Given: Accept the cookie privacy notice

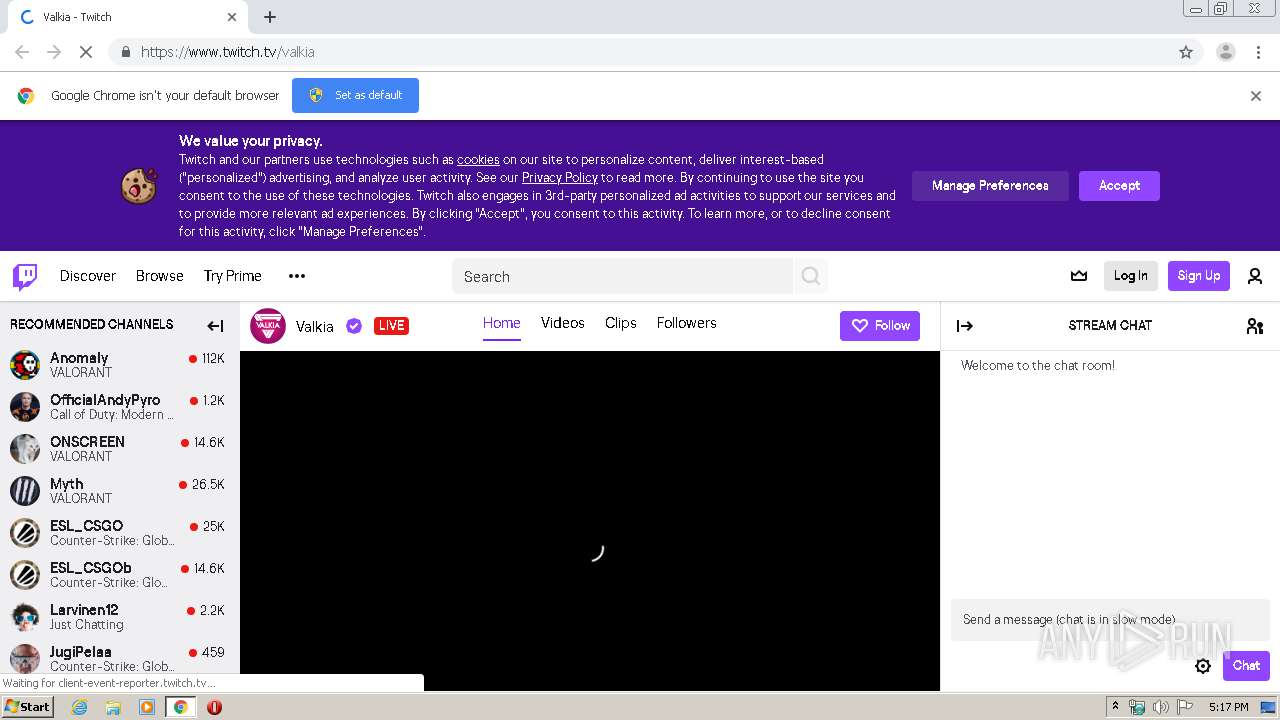Looking at the screenshot, I should 1119,186.
